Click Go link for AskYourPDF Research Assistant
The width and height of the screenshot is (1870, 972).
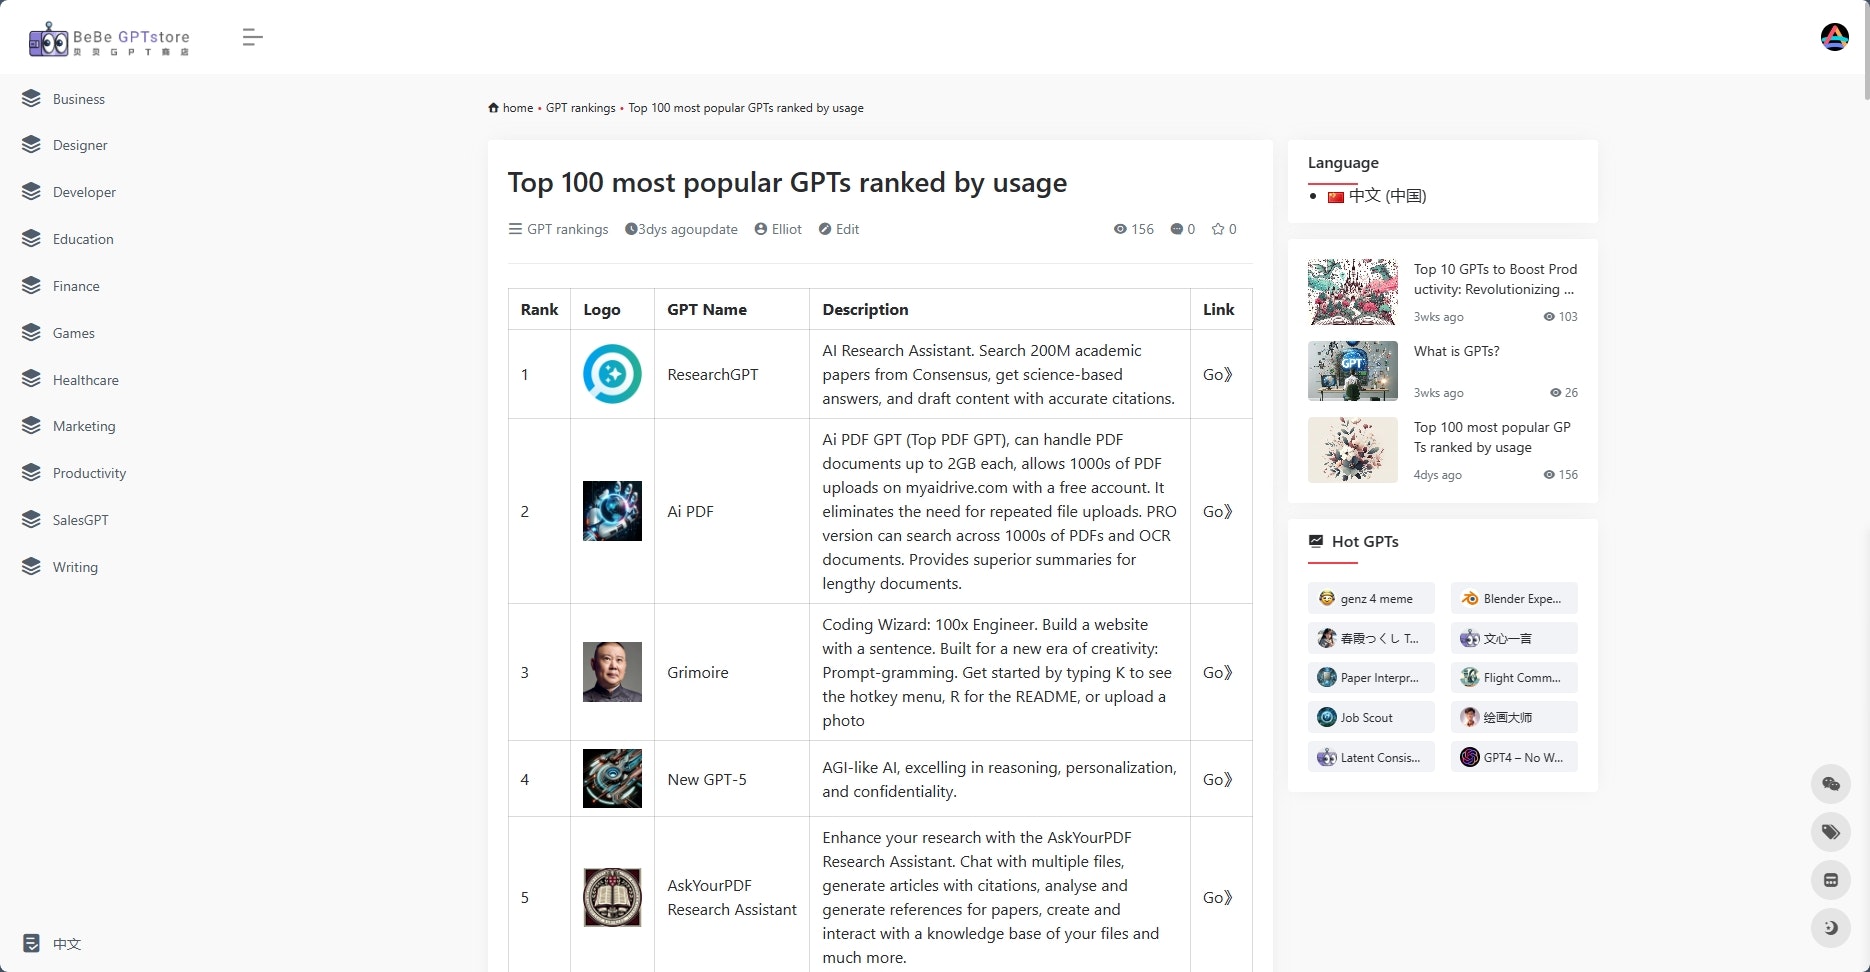(1217, 897)
